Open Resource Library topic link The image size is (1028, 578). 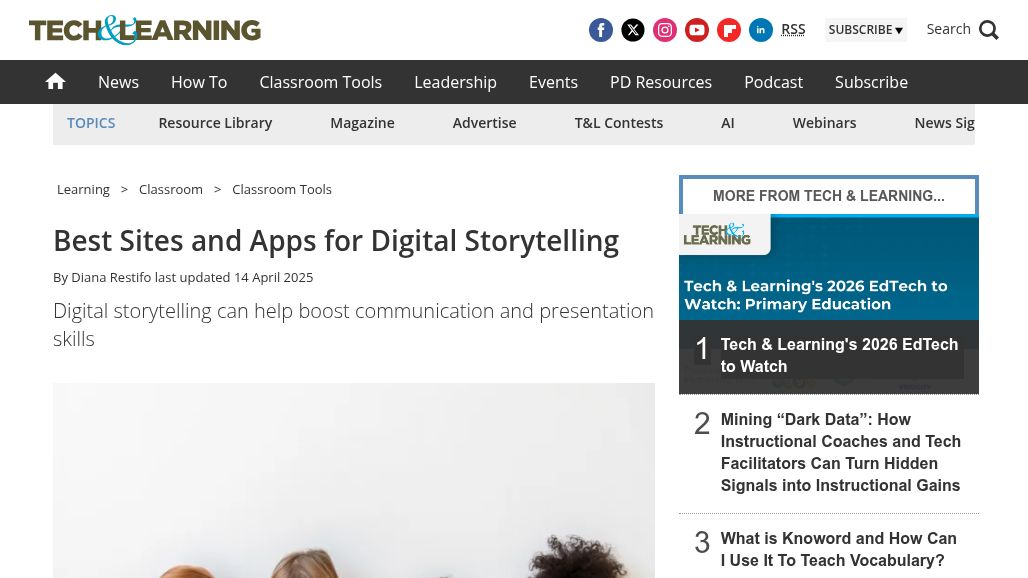coord(215,123)
